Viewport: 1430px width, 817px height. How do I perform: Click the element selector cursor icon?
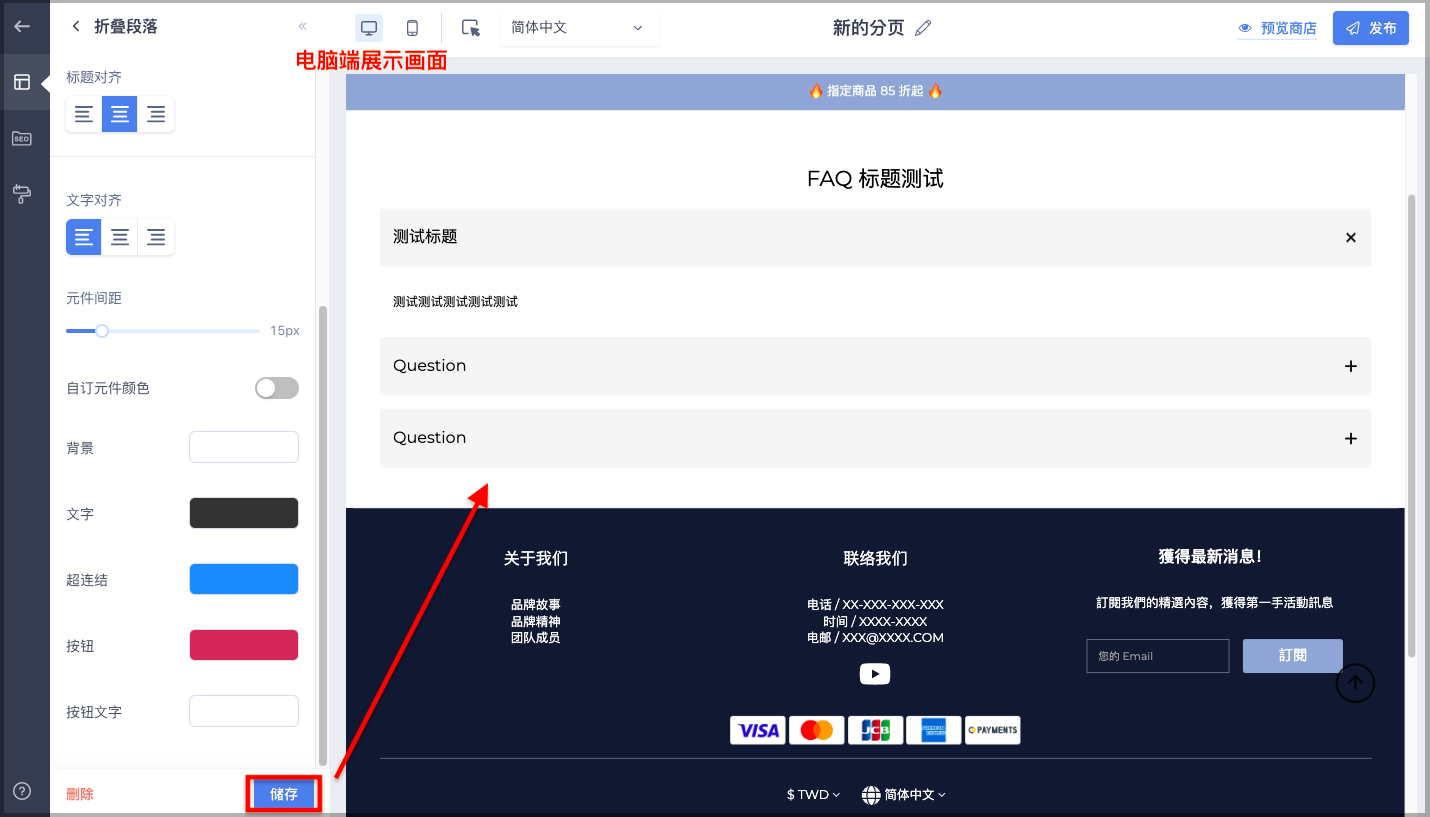(x=470, y=28)
